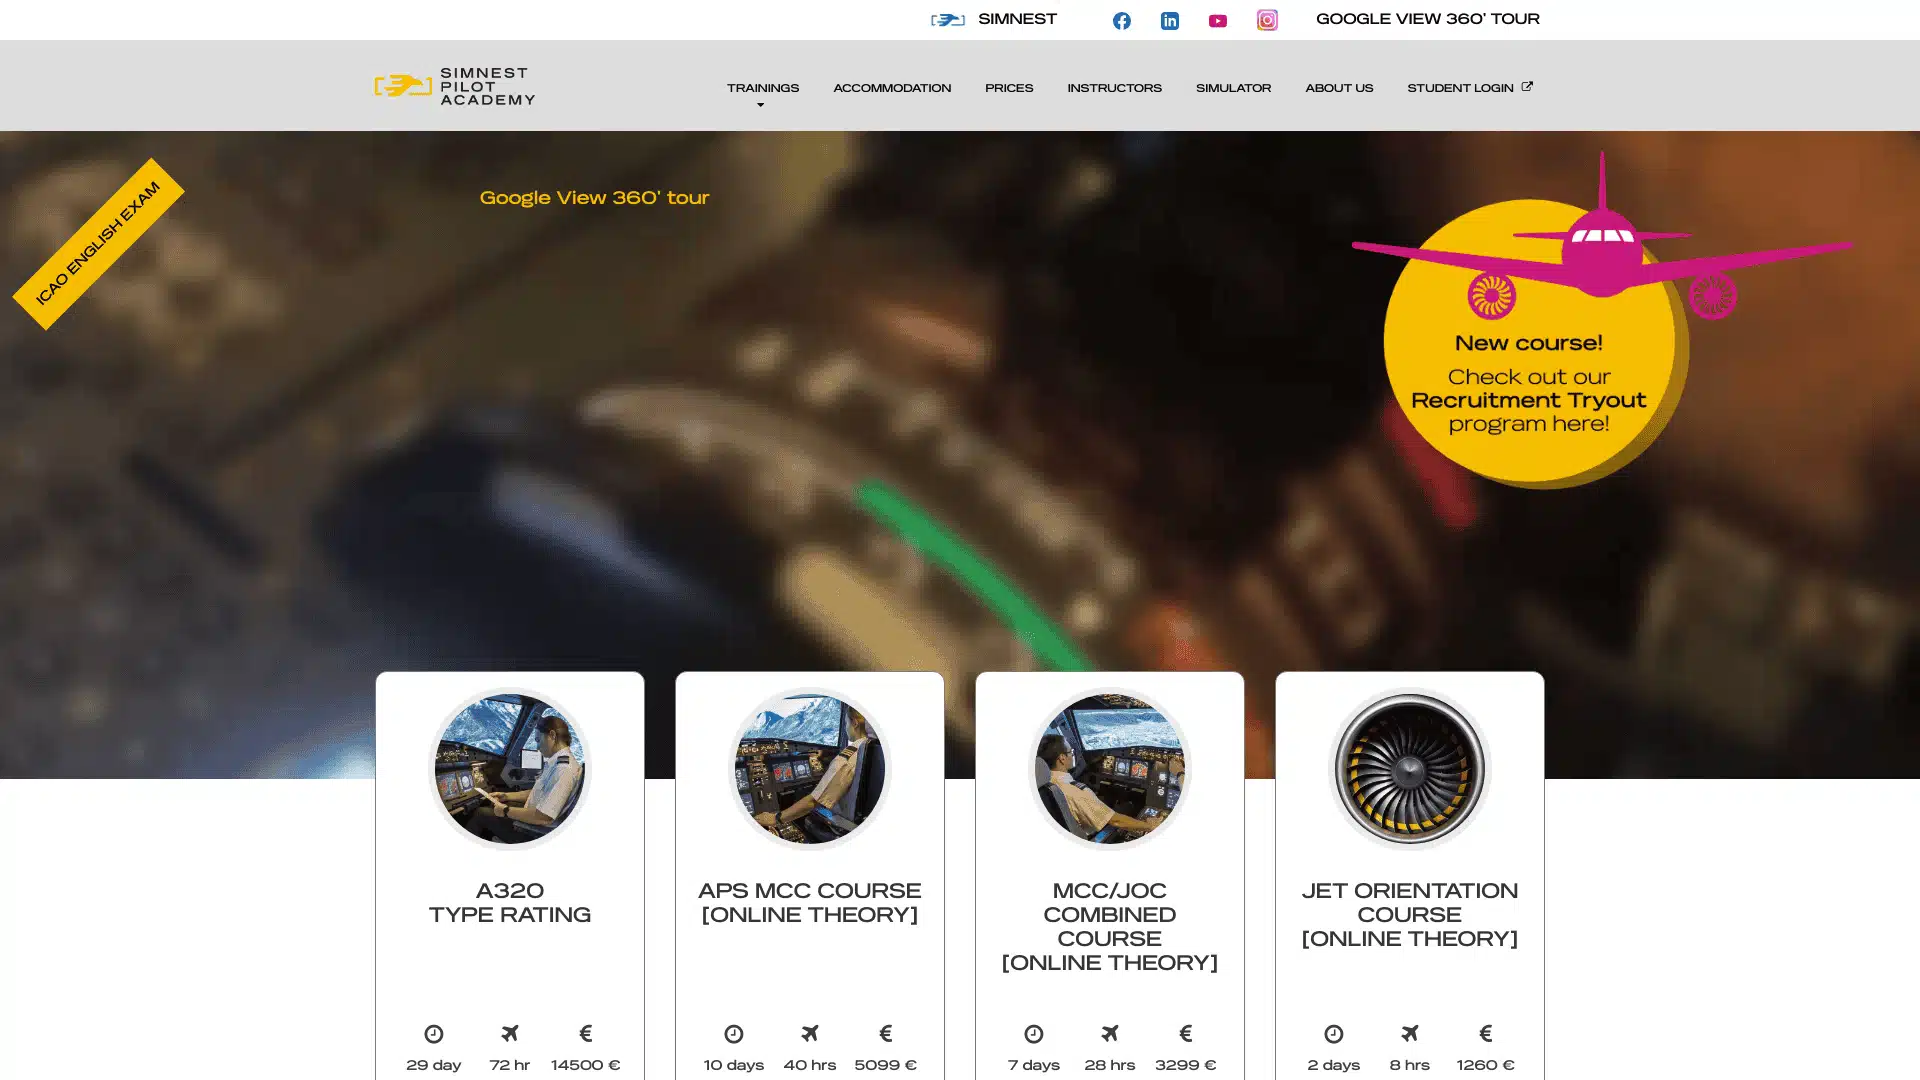Image resolution: width=1920 pixels, height=1080 pixels.
Task: Click the clock icon on Jet Orientation card
Action: click(x=1333, y=1034)
